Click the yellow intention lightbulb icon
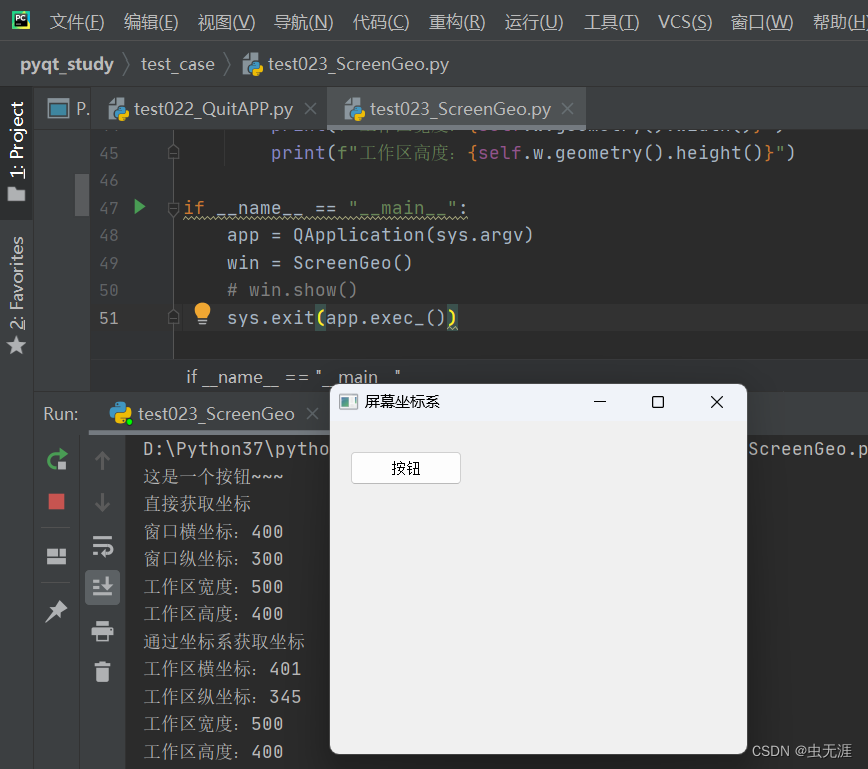 pos(203,314)
